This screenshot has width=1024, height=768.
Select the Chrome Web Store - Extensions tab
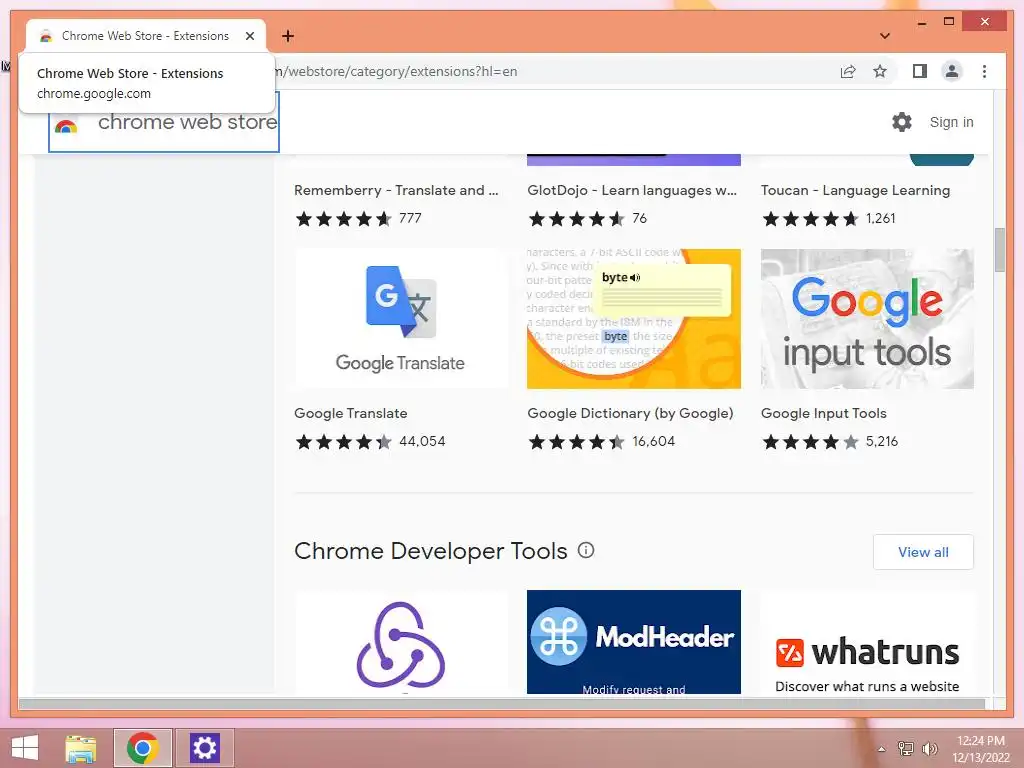click(x=146, y=36)
